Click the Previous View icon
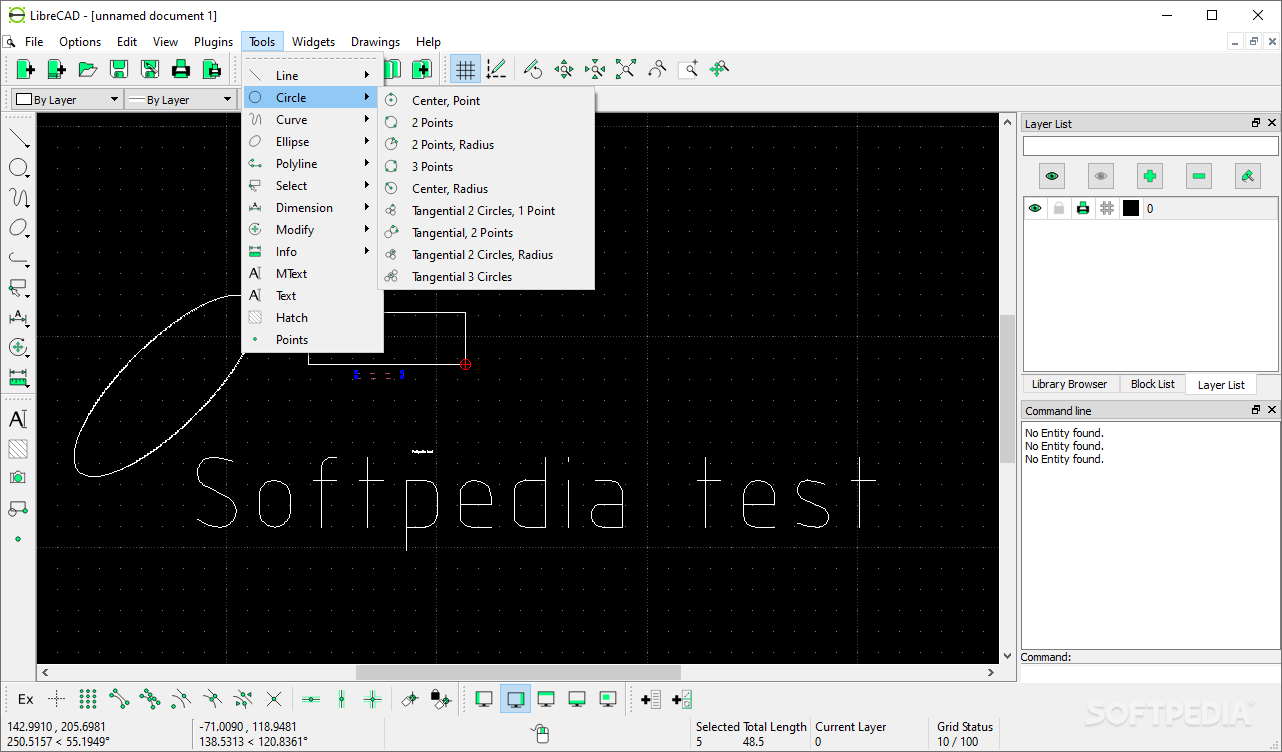Image resolution: width=1282 pixels, height=752 pixels. click(657, 69)
